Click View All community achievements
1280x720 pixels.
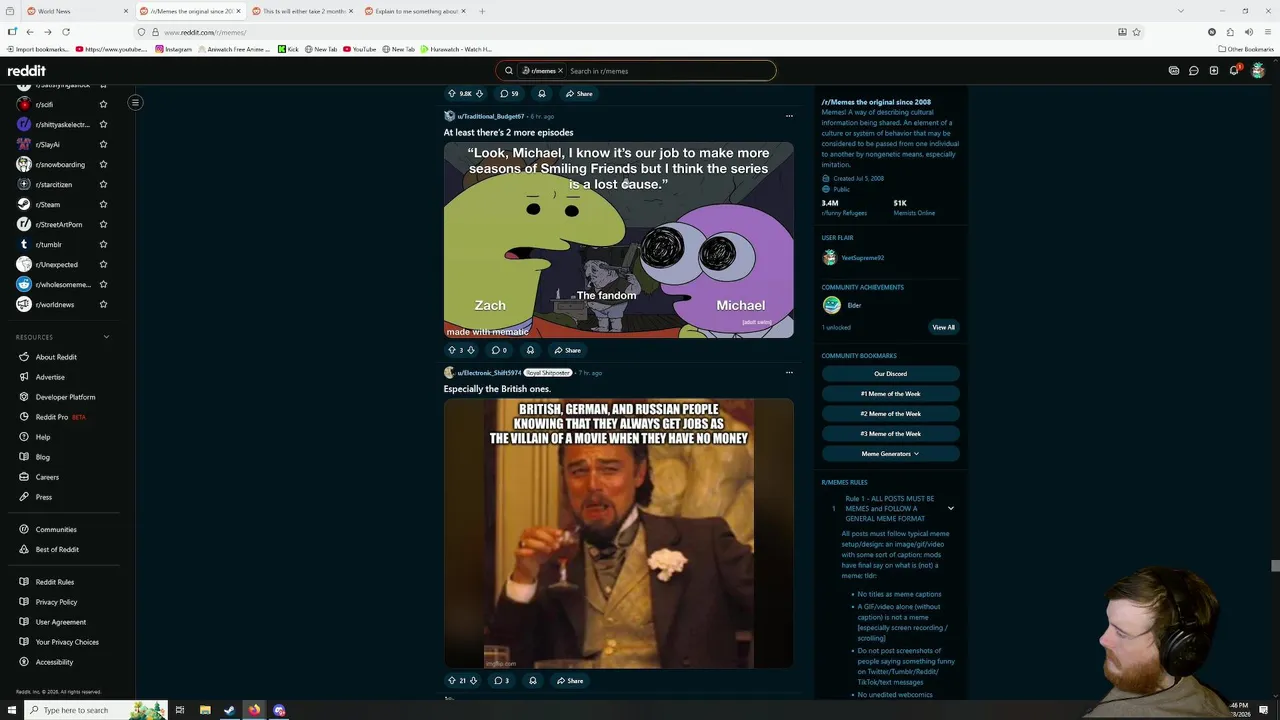tap(944, 327)
